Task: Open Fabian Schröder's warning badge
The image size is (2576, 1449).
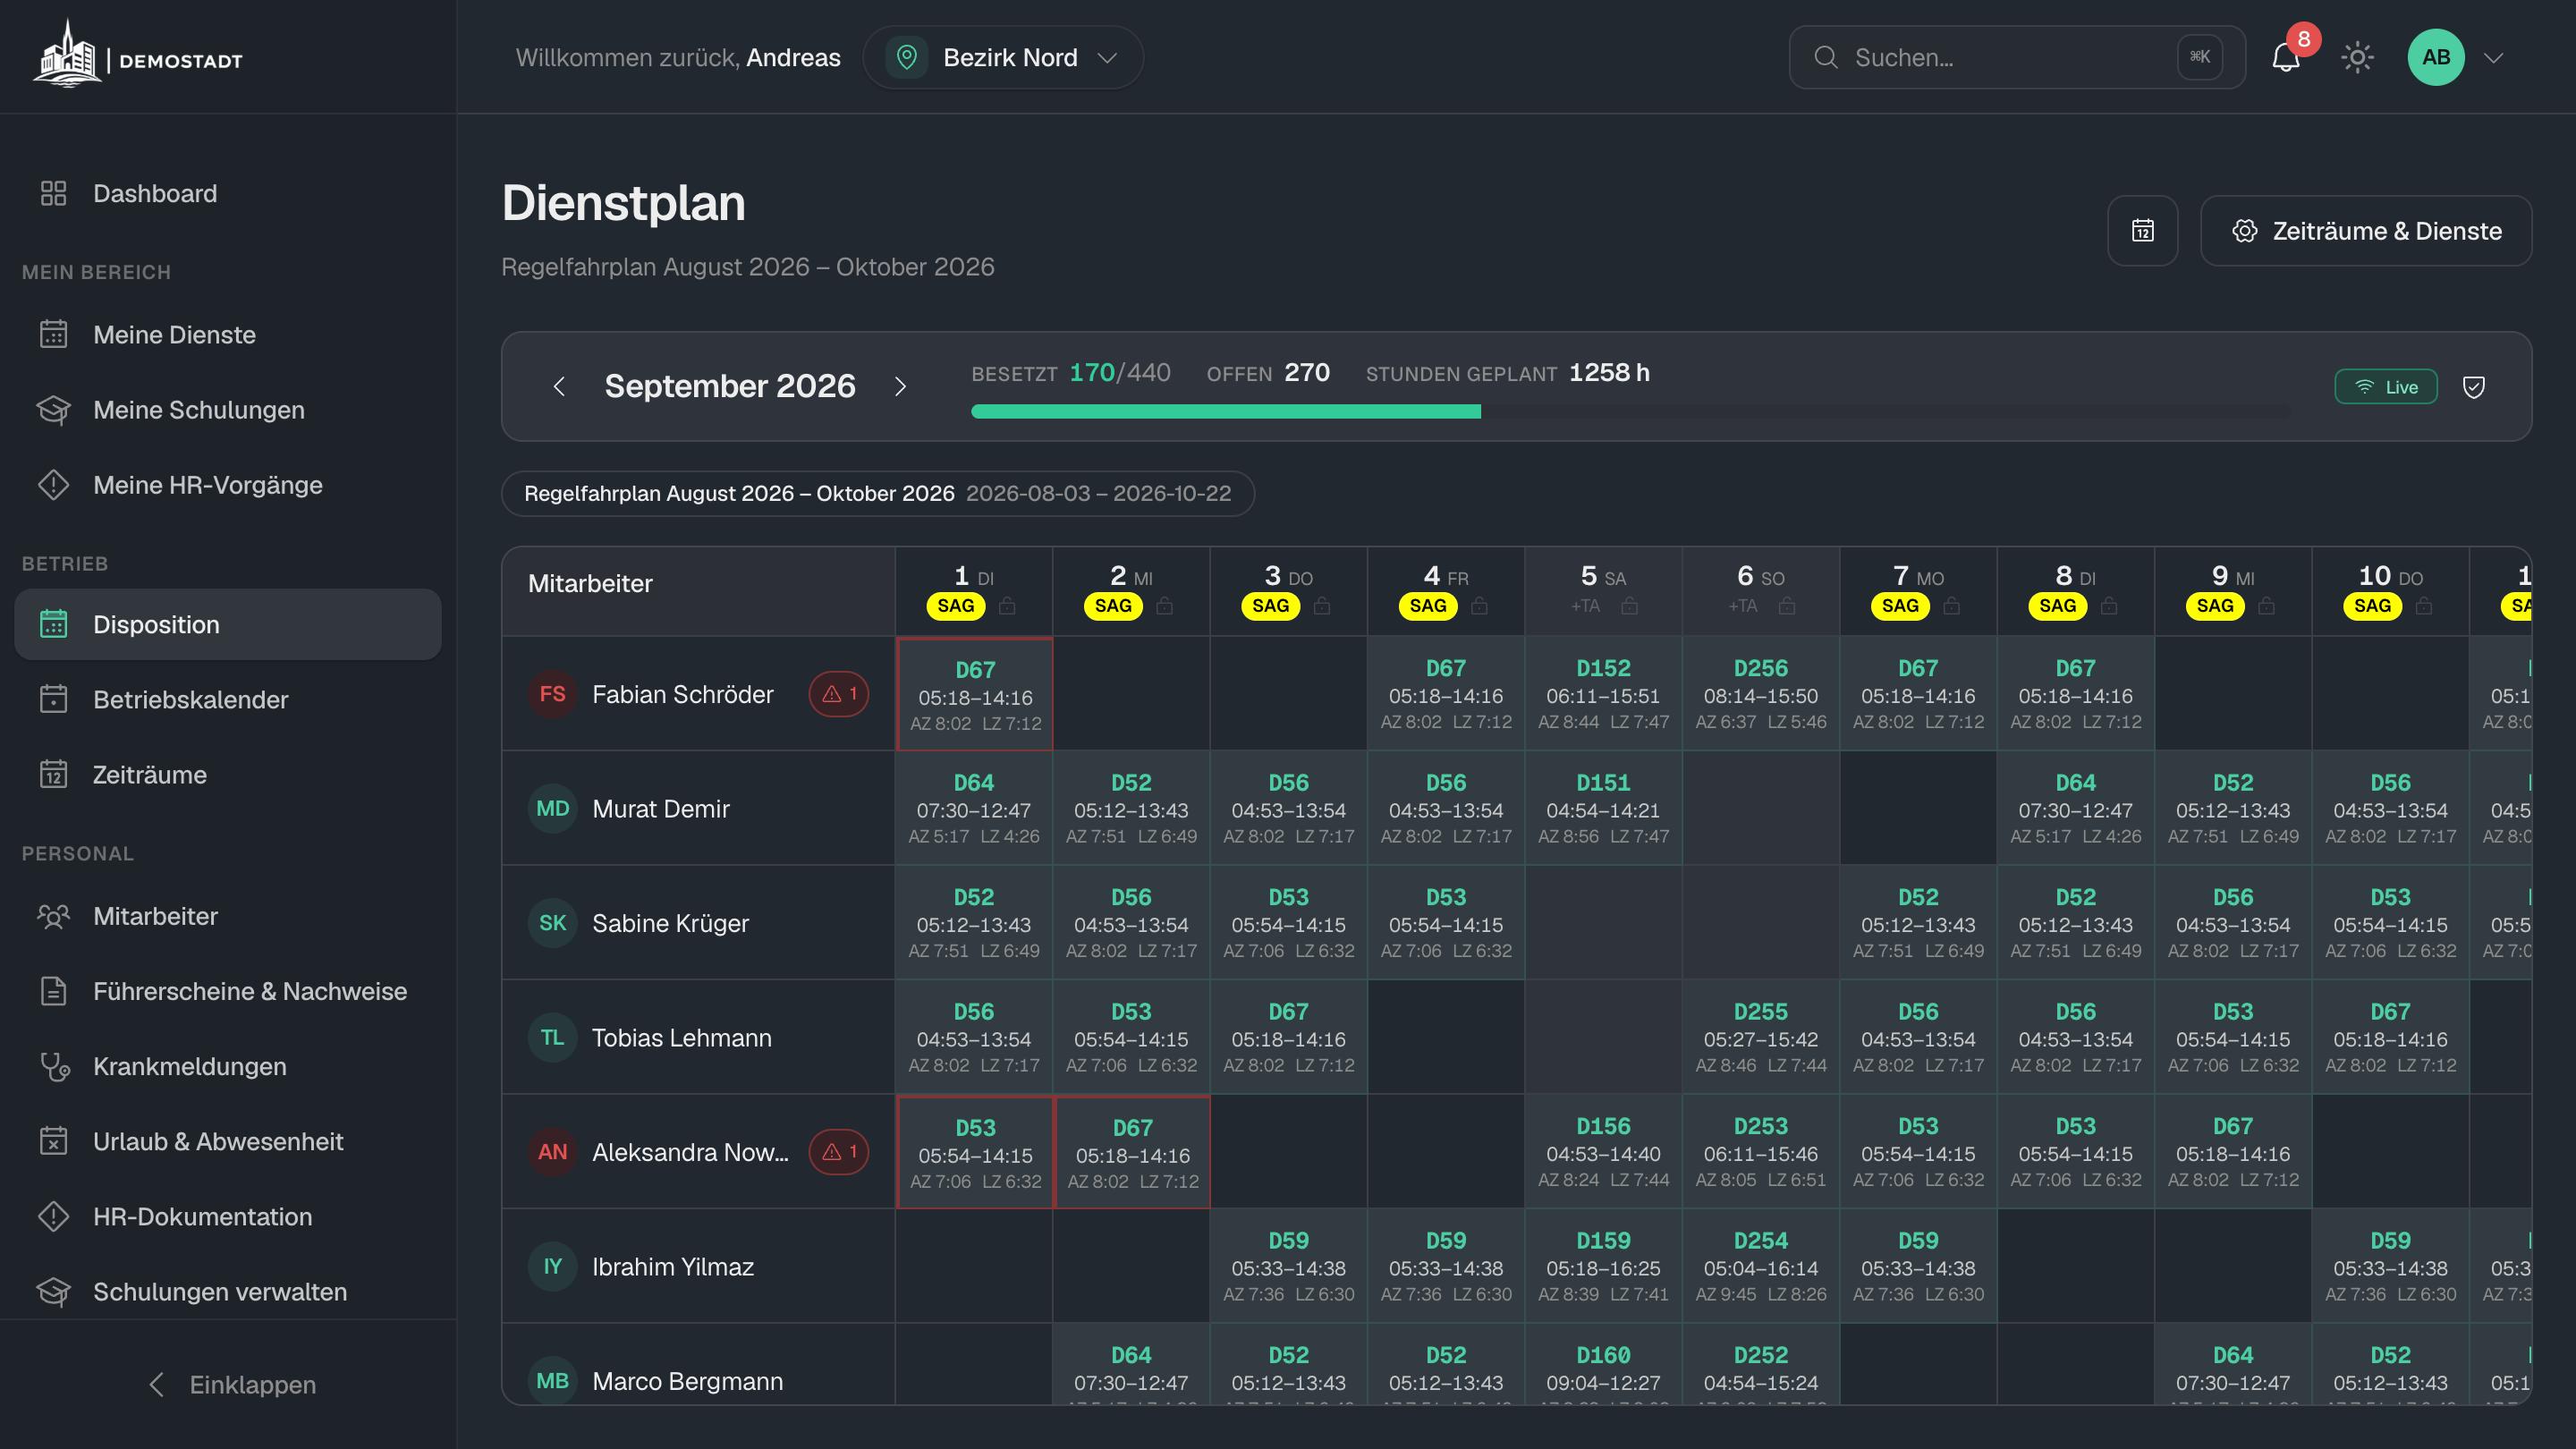Action: click(x=838, y=693)
